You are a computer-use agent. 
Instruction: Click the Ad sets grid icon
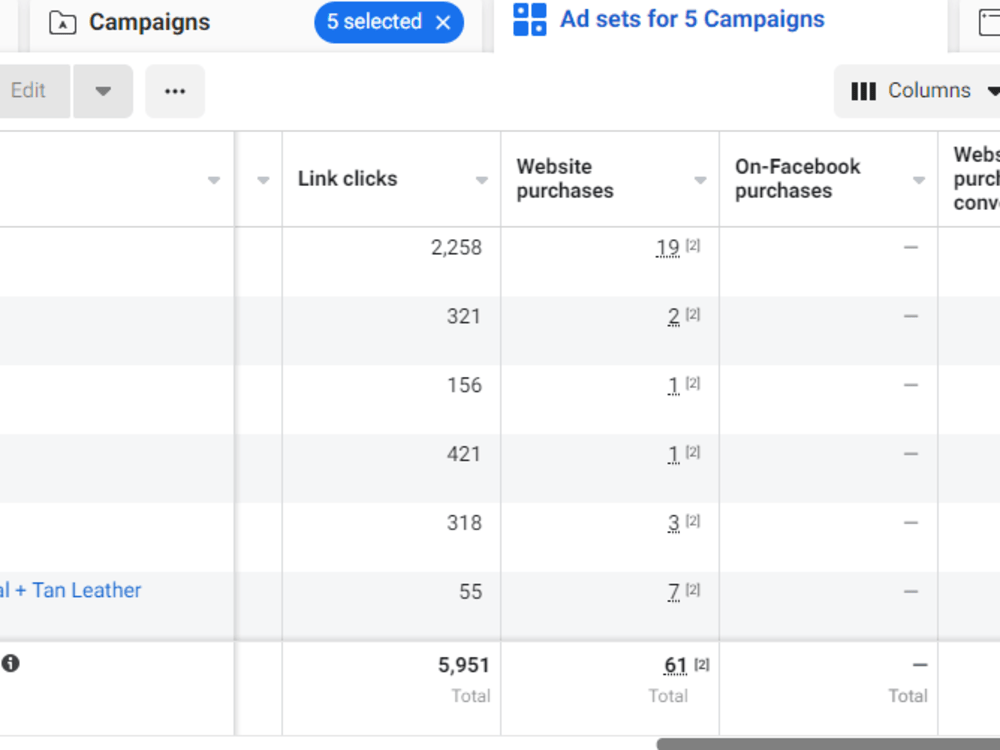pos(529,20)
